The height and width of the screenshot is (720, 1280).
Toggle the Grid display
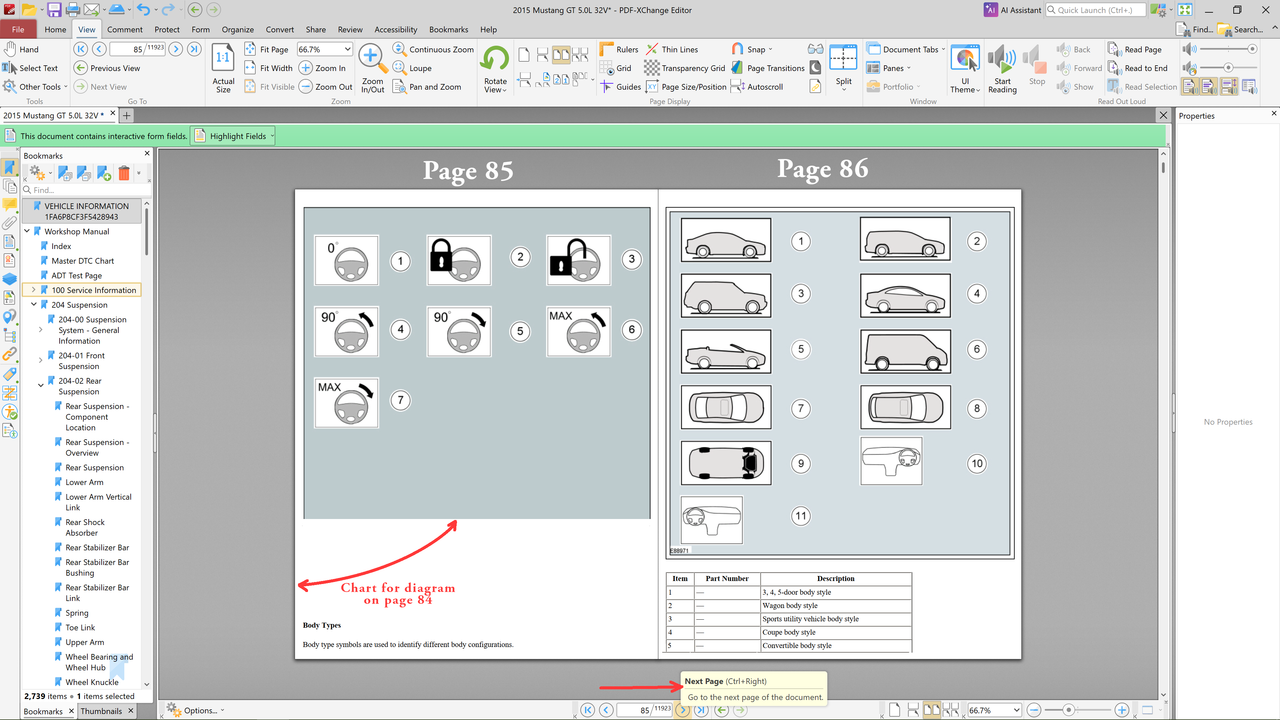[616, 68]
